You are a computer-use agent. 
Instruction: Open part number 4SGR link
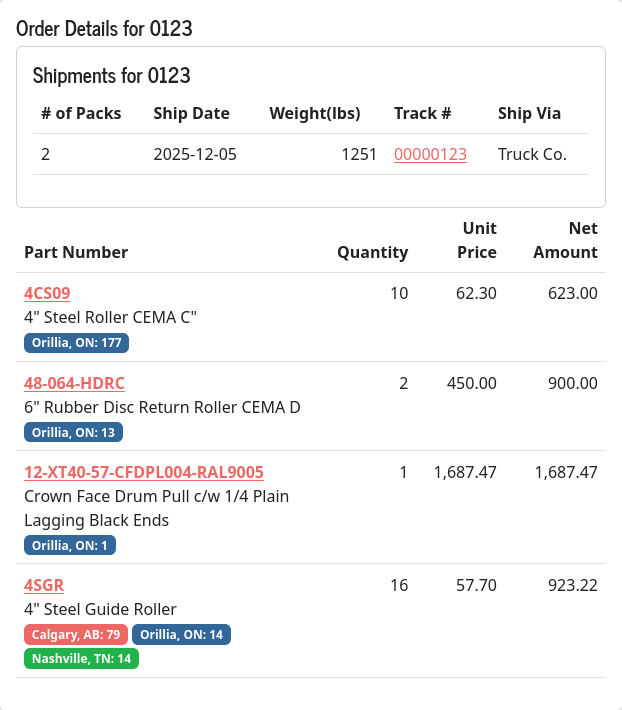[x=44, y=585]
